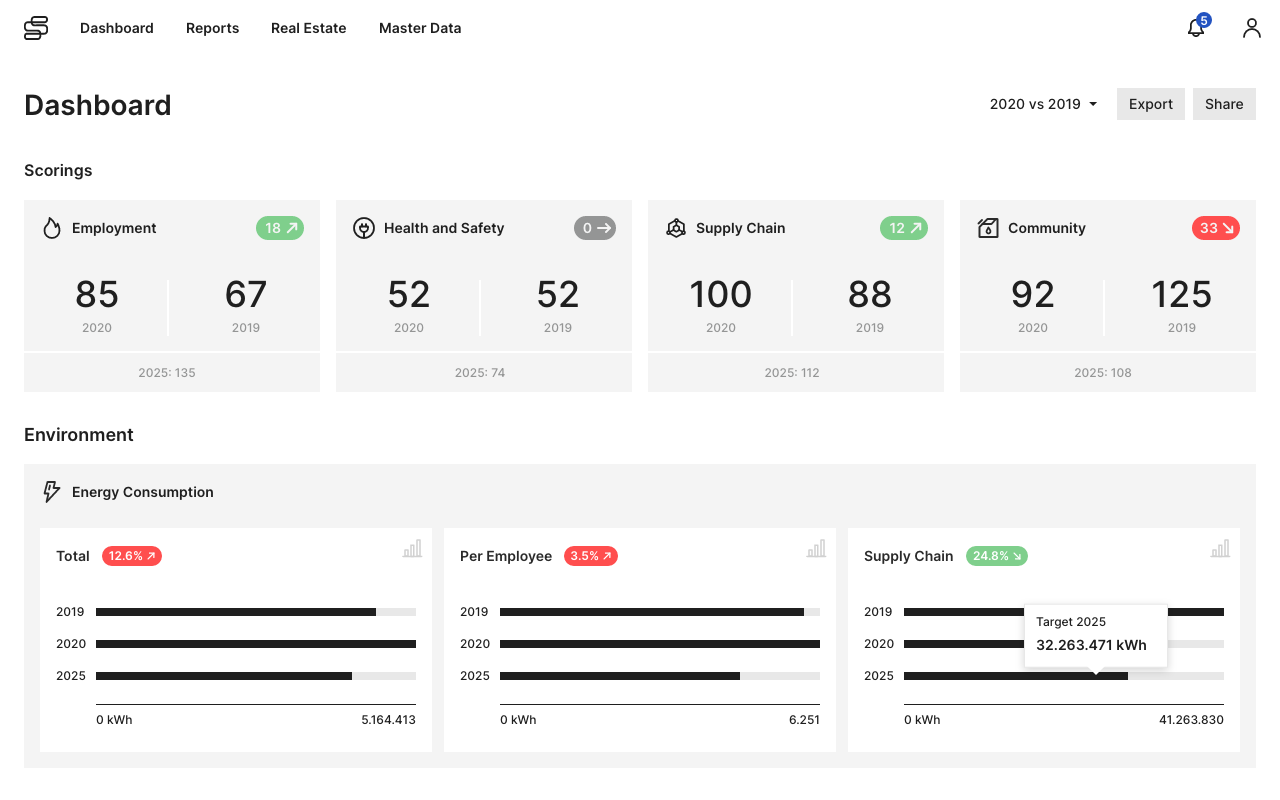Click the Employment flame icon

tap(52, 228)
